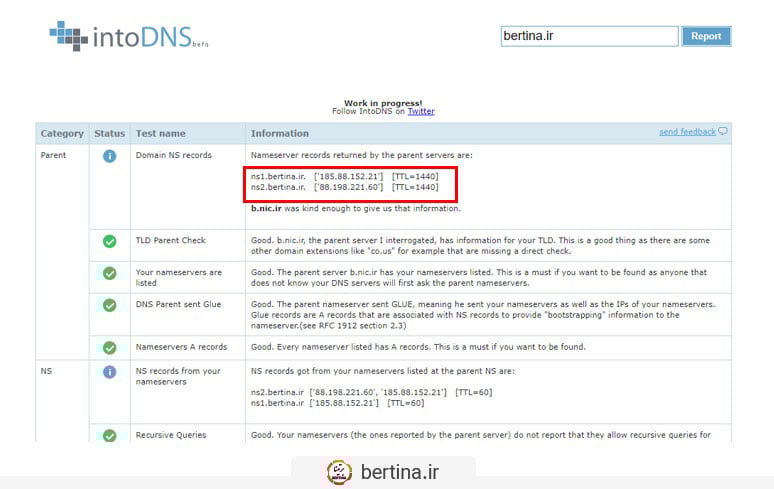Click green check icon beside DNS Parent sent Glue
This screenshot has width=774, height=489.
(x=110, y=305)
